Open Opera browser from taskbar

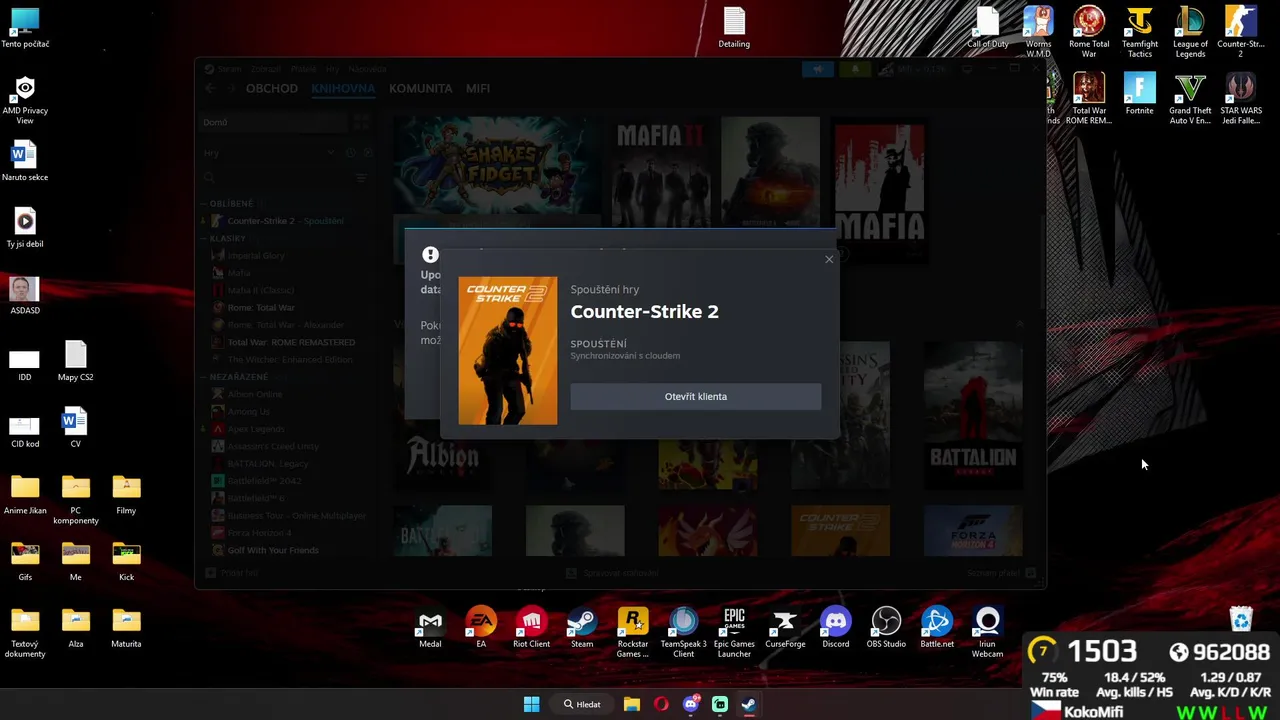coord(661,704)
